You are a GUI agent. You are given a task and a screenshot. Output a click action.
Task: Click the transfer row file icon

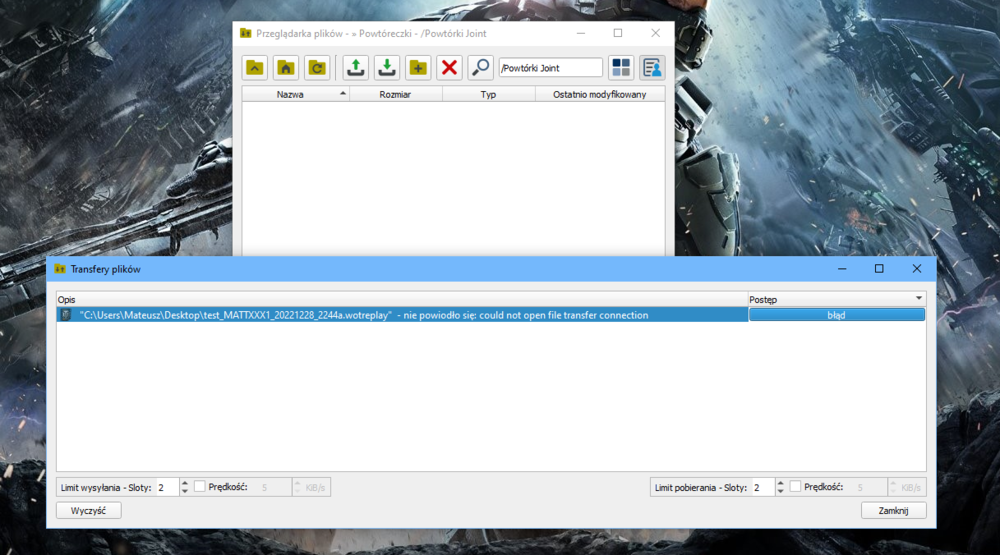[x=66, y=315]
